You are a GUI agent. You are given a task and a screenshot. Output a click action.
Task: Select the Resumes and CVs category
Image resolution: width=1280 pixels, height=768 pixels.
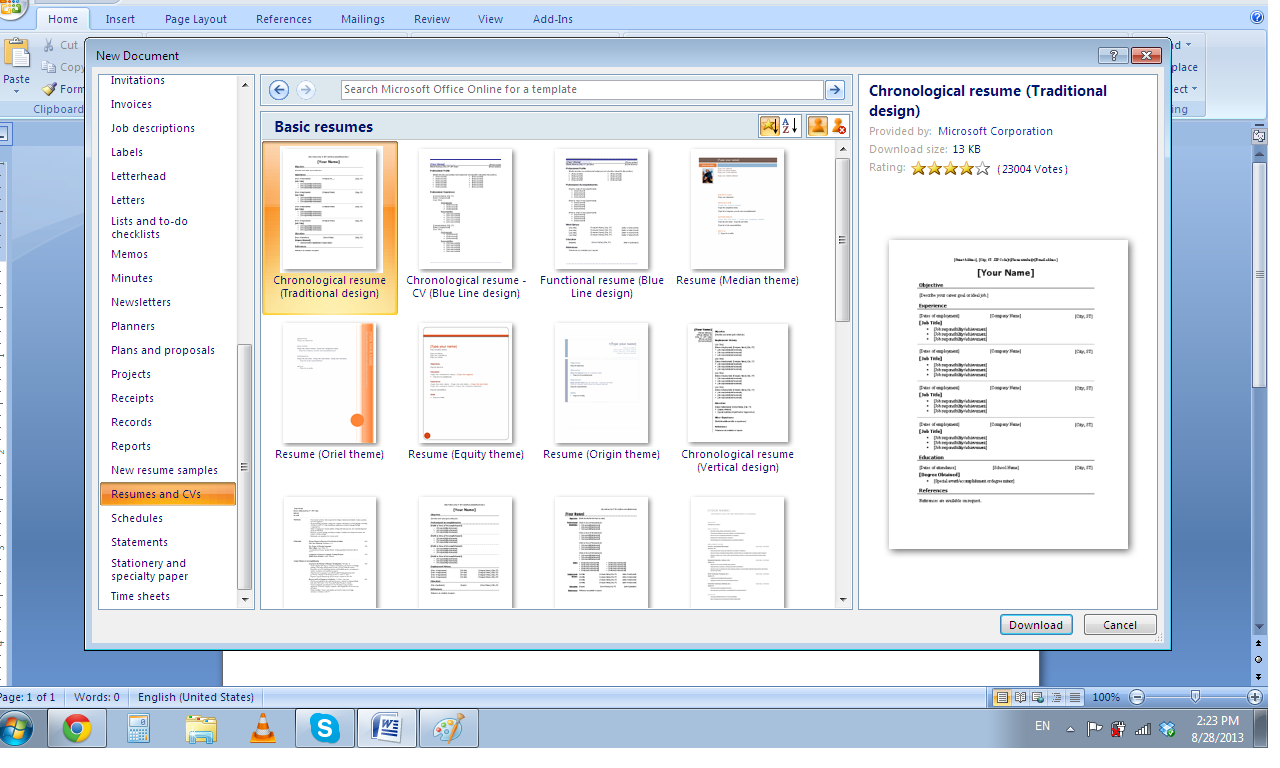pyautogui.click(x=168, y=494)
